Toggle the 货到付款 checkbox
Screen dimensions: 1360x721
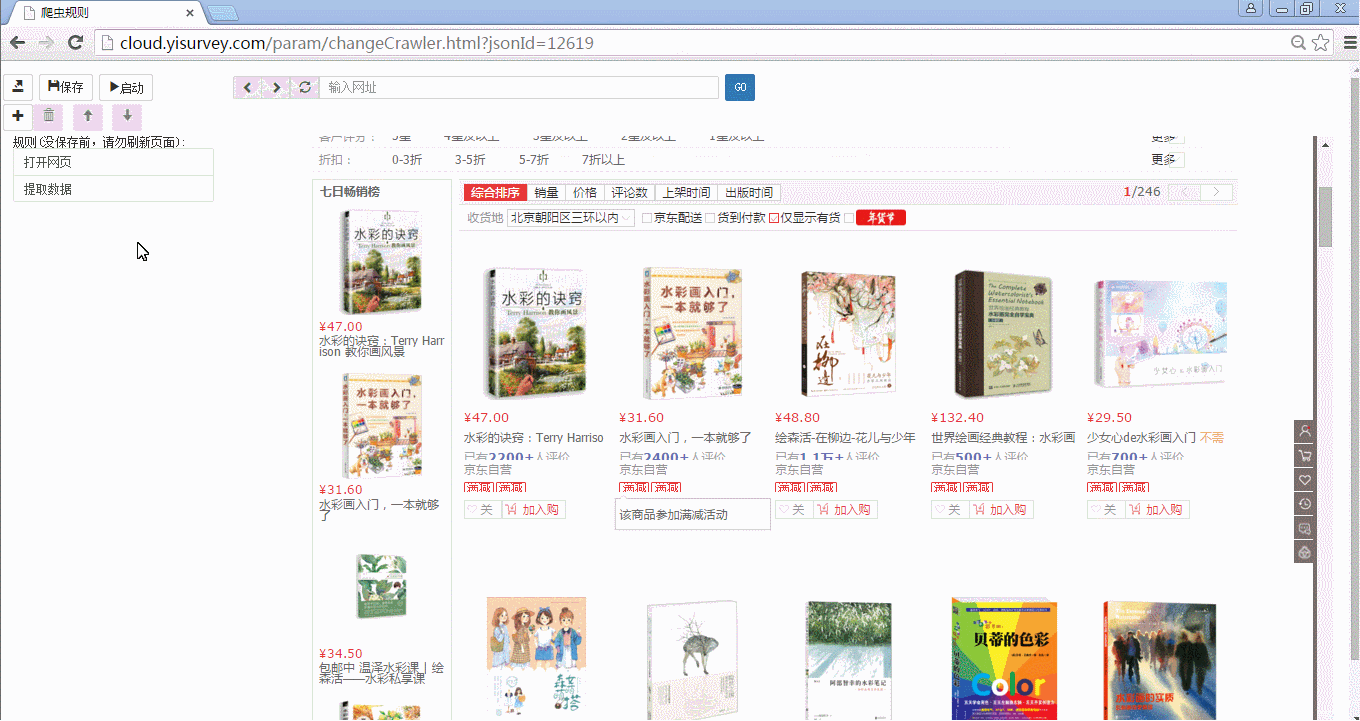(710, 218)
